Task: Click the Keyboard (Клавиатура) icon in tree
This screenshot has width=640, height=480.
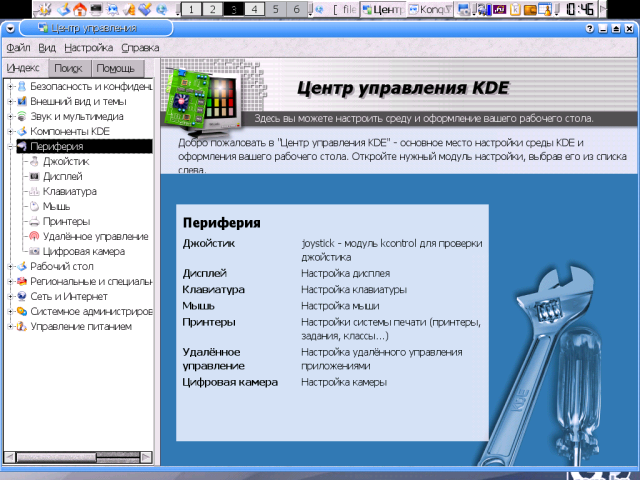Action: [x=34, y=191]
